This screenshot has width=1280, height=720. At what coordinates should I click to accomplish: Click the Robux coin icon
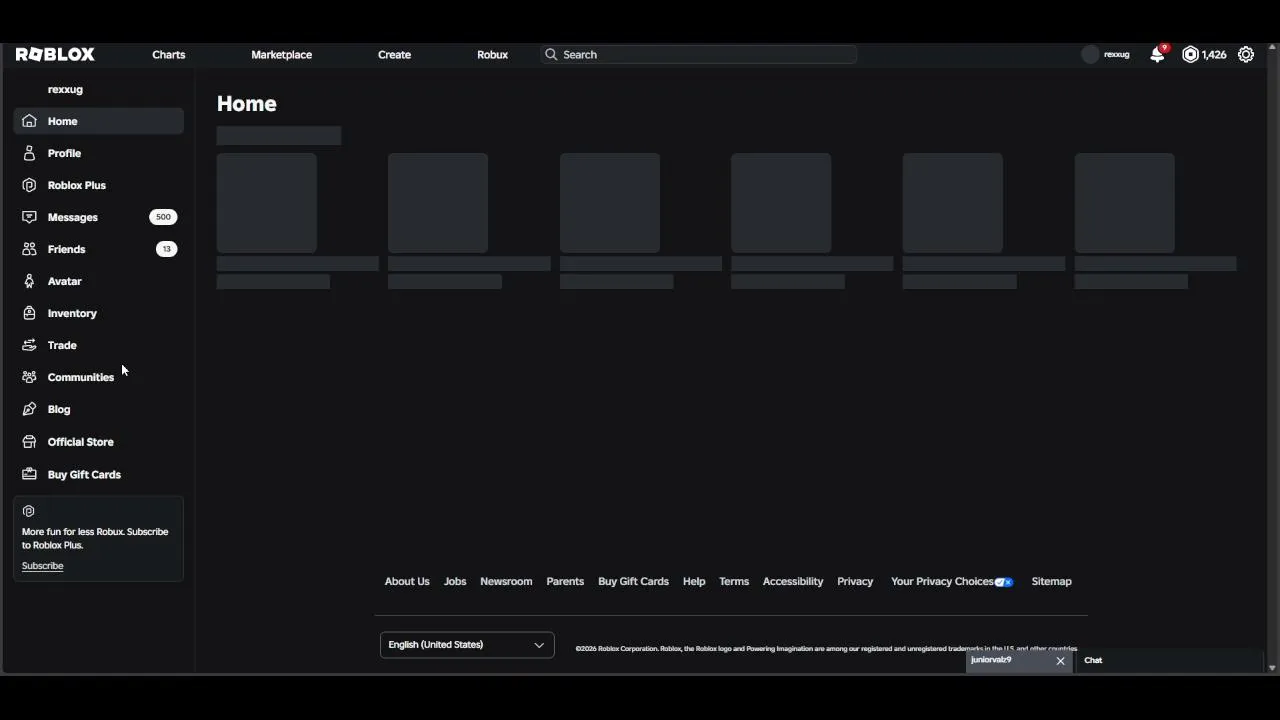(1190, 55)
